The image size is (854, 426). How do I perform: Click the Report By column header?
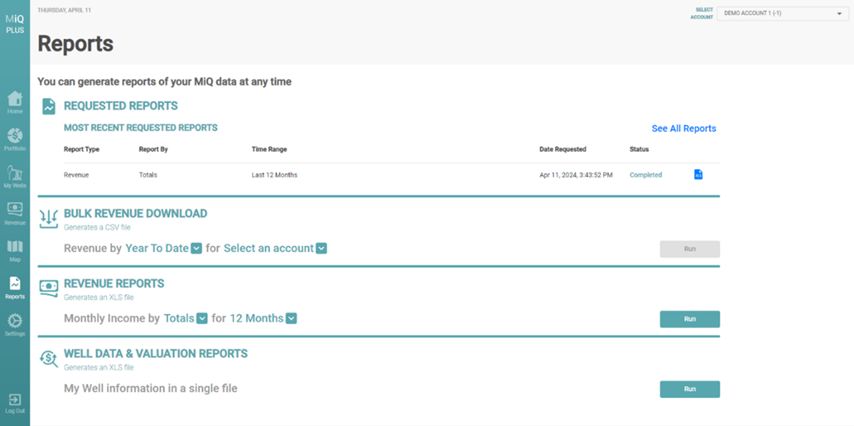pyautogui.click(x=153, y=149)
